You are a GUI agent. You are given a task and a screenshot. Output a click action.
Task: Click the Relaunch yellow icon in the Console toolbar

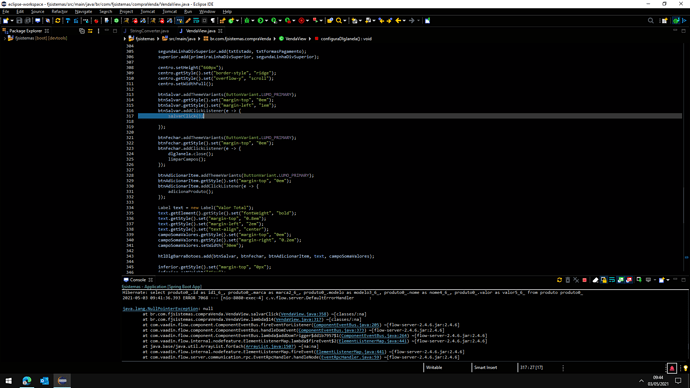[559, 280]
